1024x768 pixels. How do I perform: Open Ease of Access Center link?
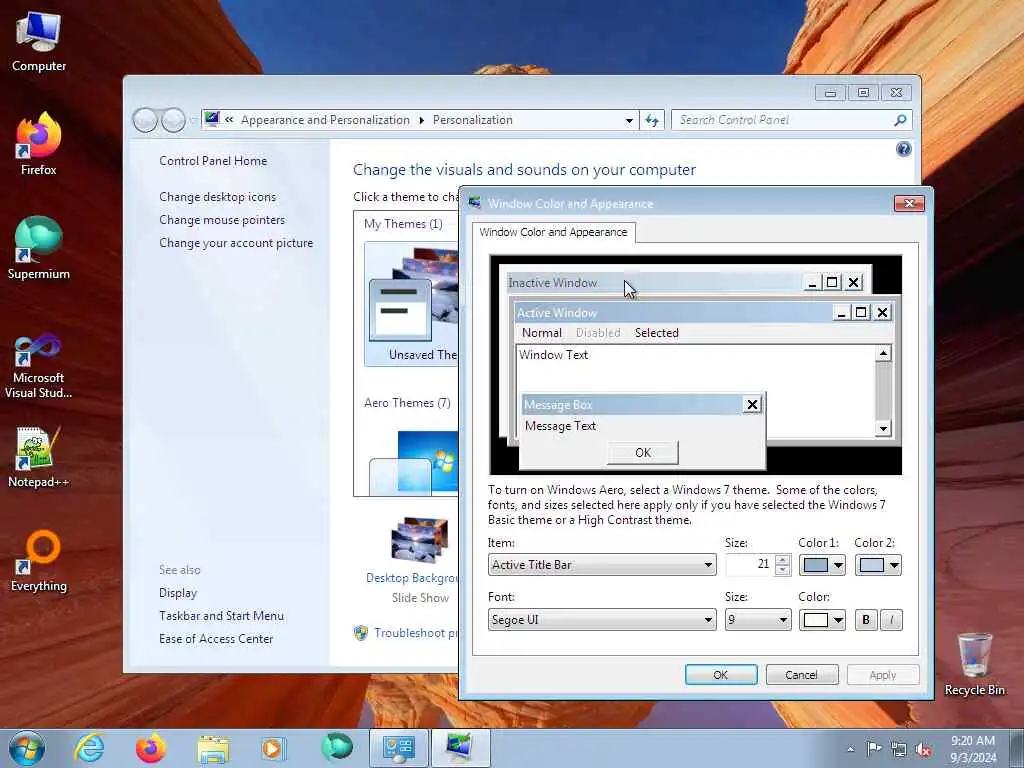pyautogui.click(x=216, y=639)
